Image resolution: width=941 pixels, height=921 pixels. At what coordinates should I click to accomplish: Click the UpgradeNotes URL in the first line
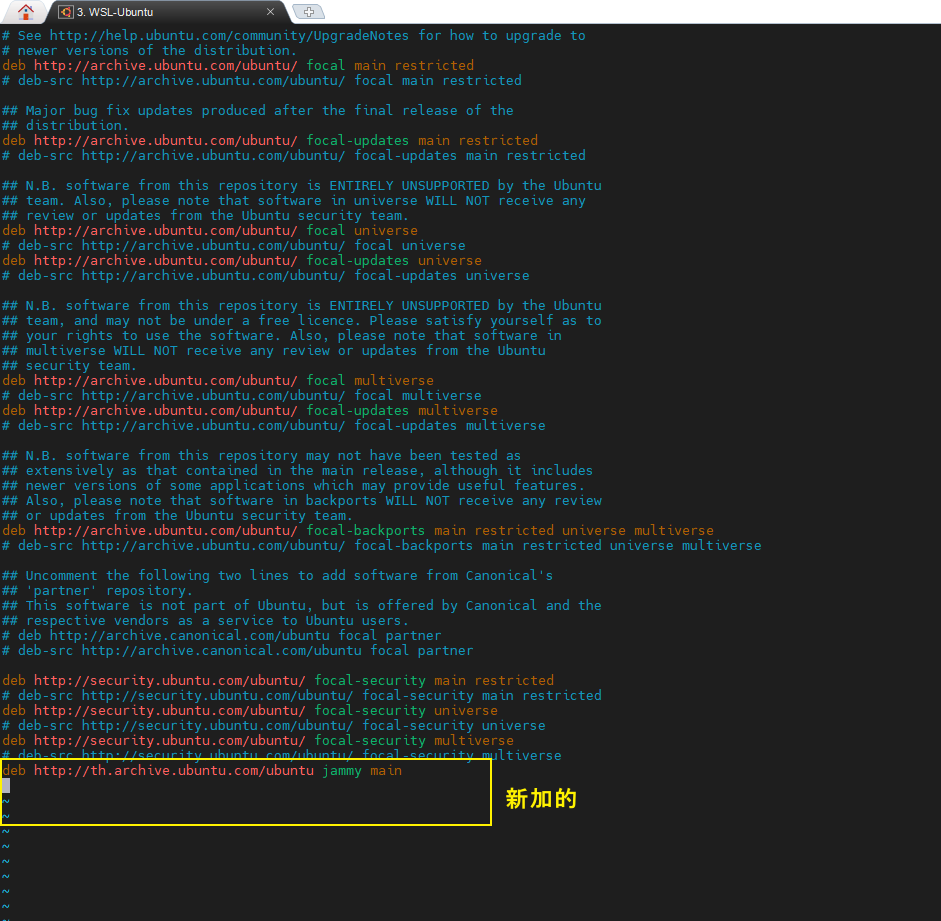229,35
